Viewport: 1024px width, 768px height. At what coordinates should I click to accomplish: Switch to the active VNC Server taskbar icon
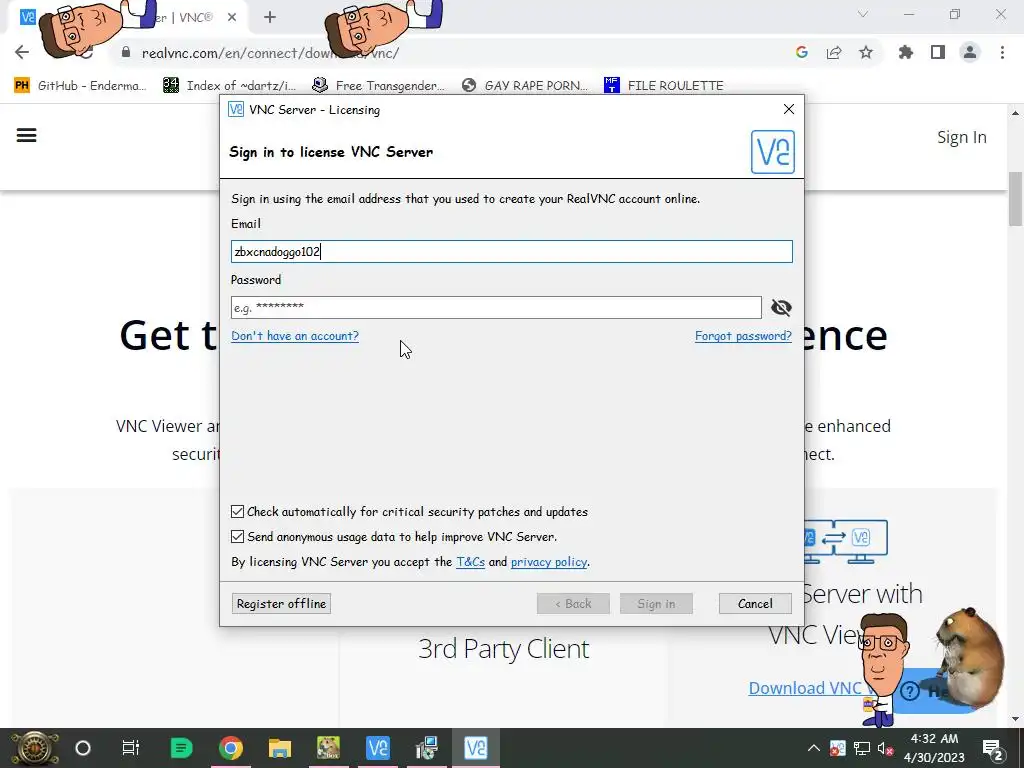[x=475, y=748]
